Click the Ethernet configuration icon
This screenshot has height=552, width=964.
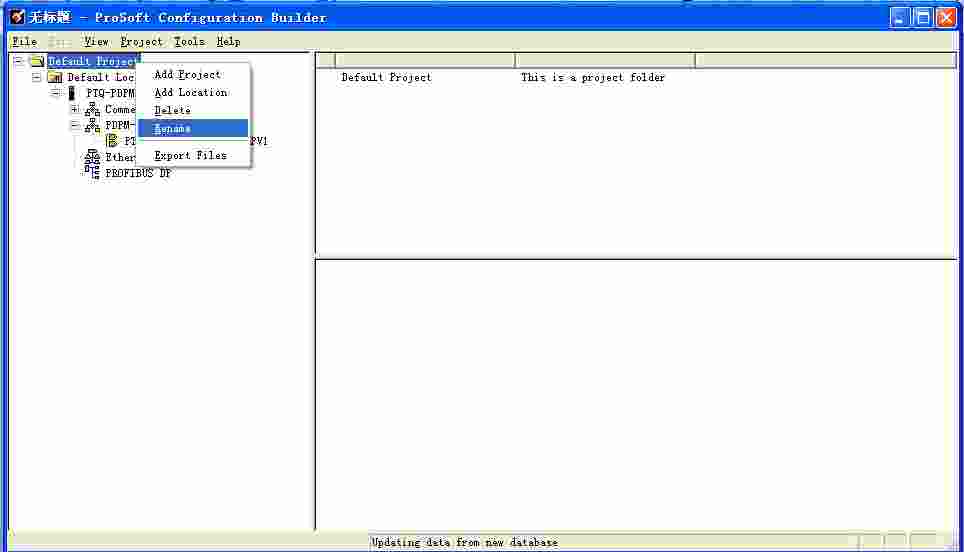[92, 157]
